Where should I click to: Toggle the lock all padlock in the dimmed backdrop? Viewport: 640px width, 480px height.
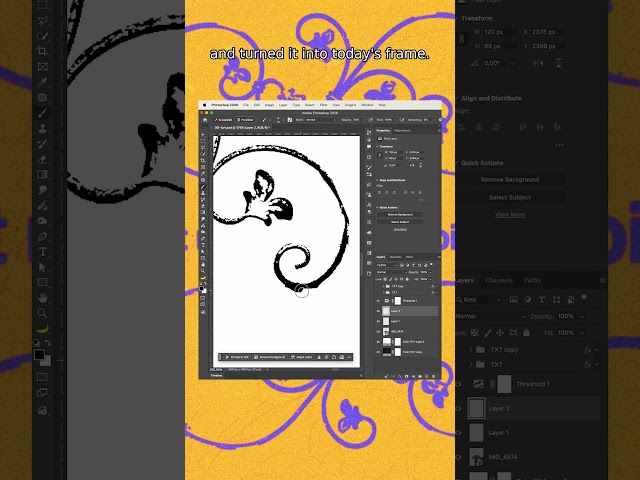[527, 333]
